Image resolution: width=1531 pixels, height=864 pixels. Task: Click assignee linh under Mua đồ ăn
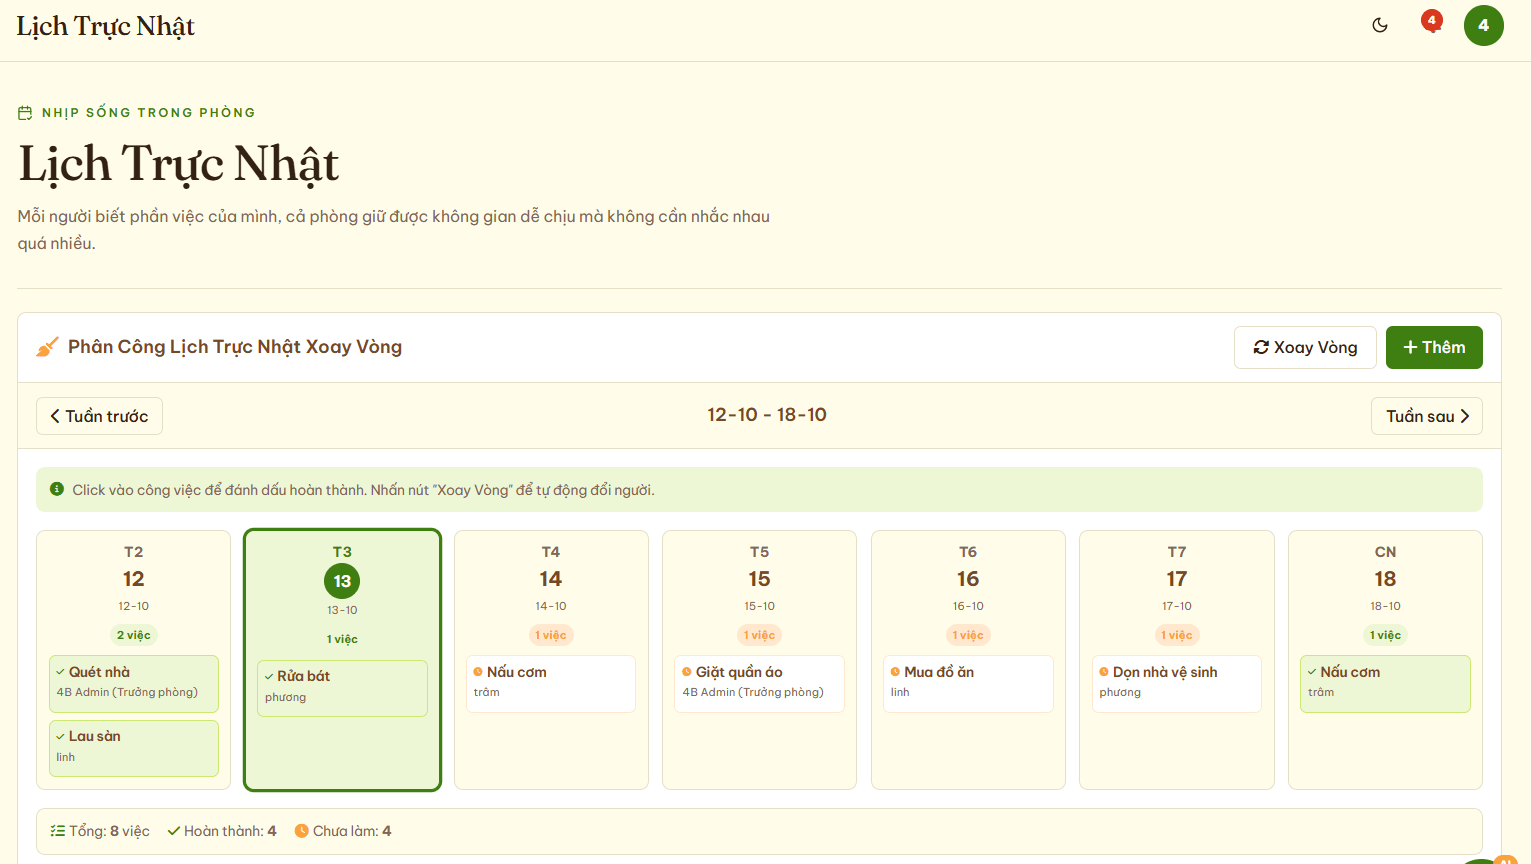coord(900,692)
